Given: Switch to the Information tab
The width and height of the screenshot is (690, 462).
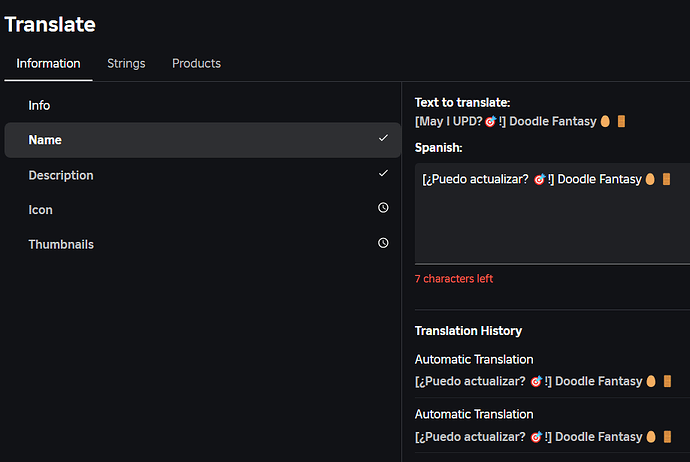Looking at the screenshot, I should [x=48, y=63].
